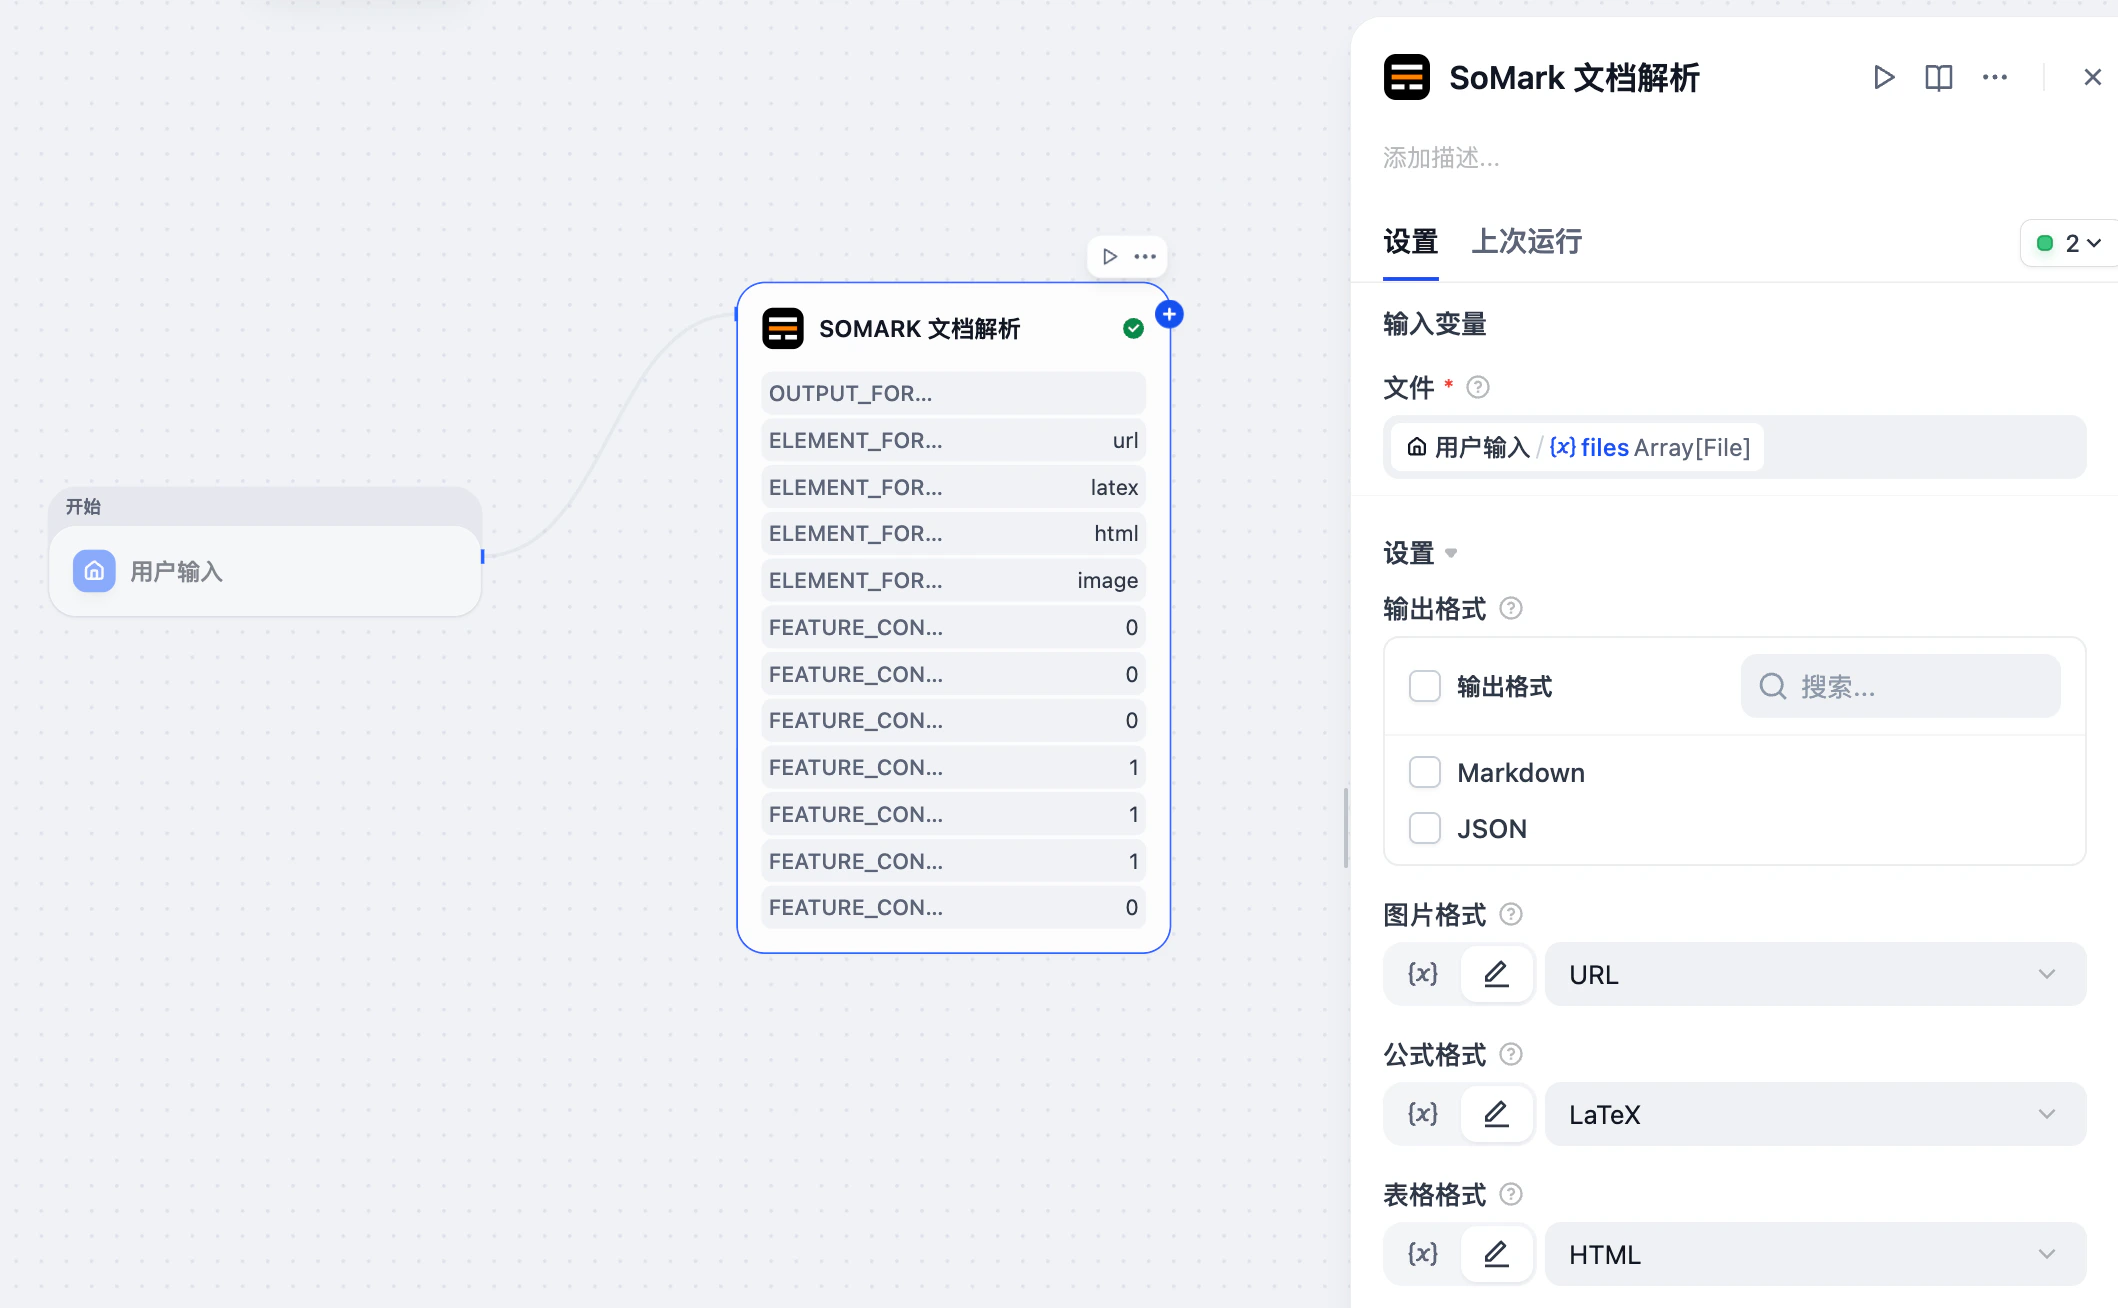This screenshot has width=2118, height=1308.
Task: Click the green success check on the SOMARK node
Action: tap(1133, 328)
